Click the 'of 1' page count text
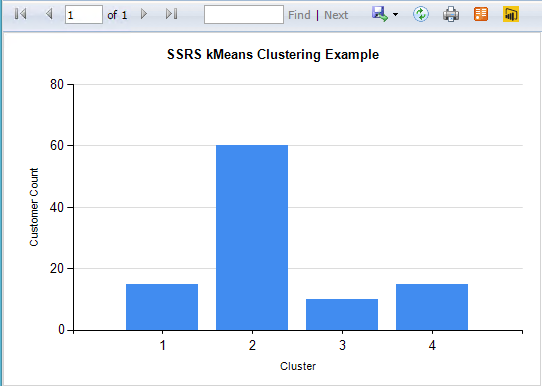 117,15
